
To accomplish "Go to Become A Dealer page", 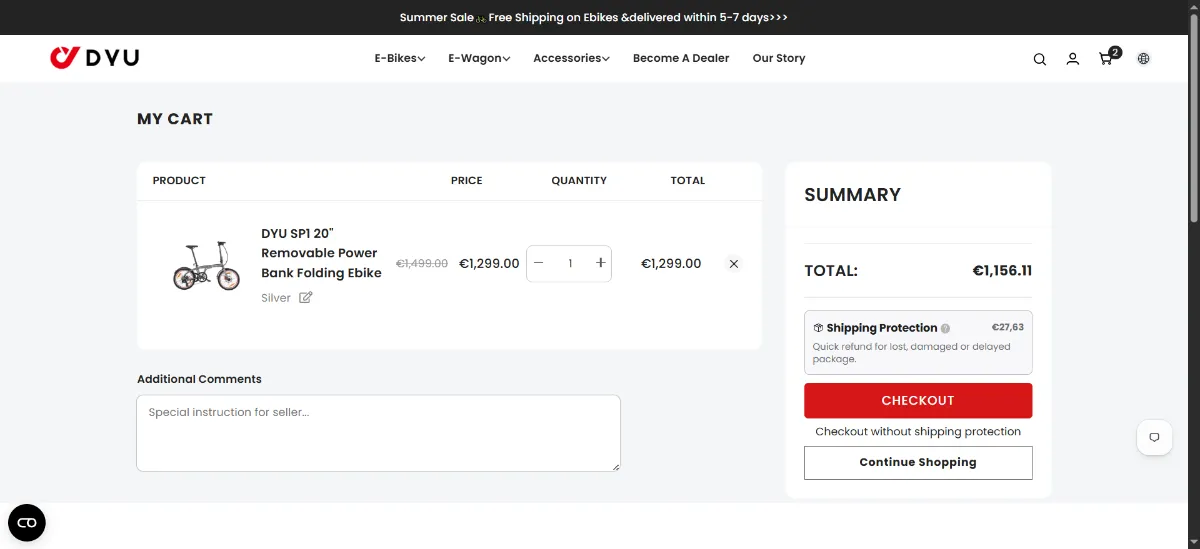I will 681,58.
